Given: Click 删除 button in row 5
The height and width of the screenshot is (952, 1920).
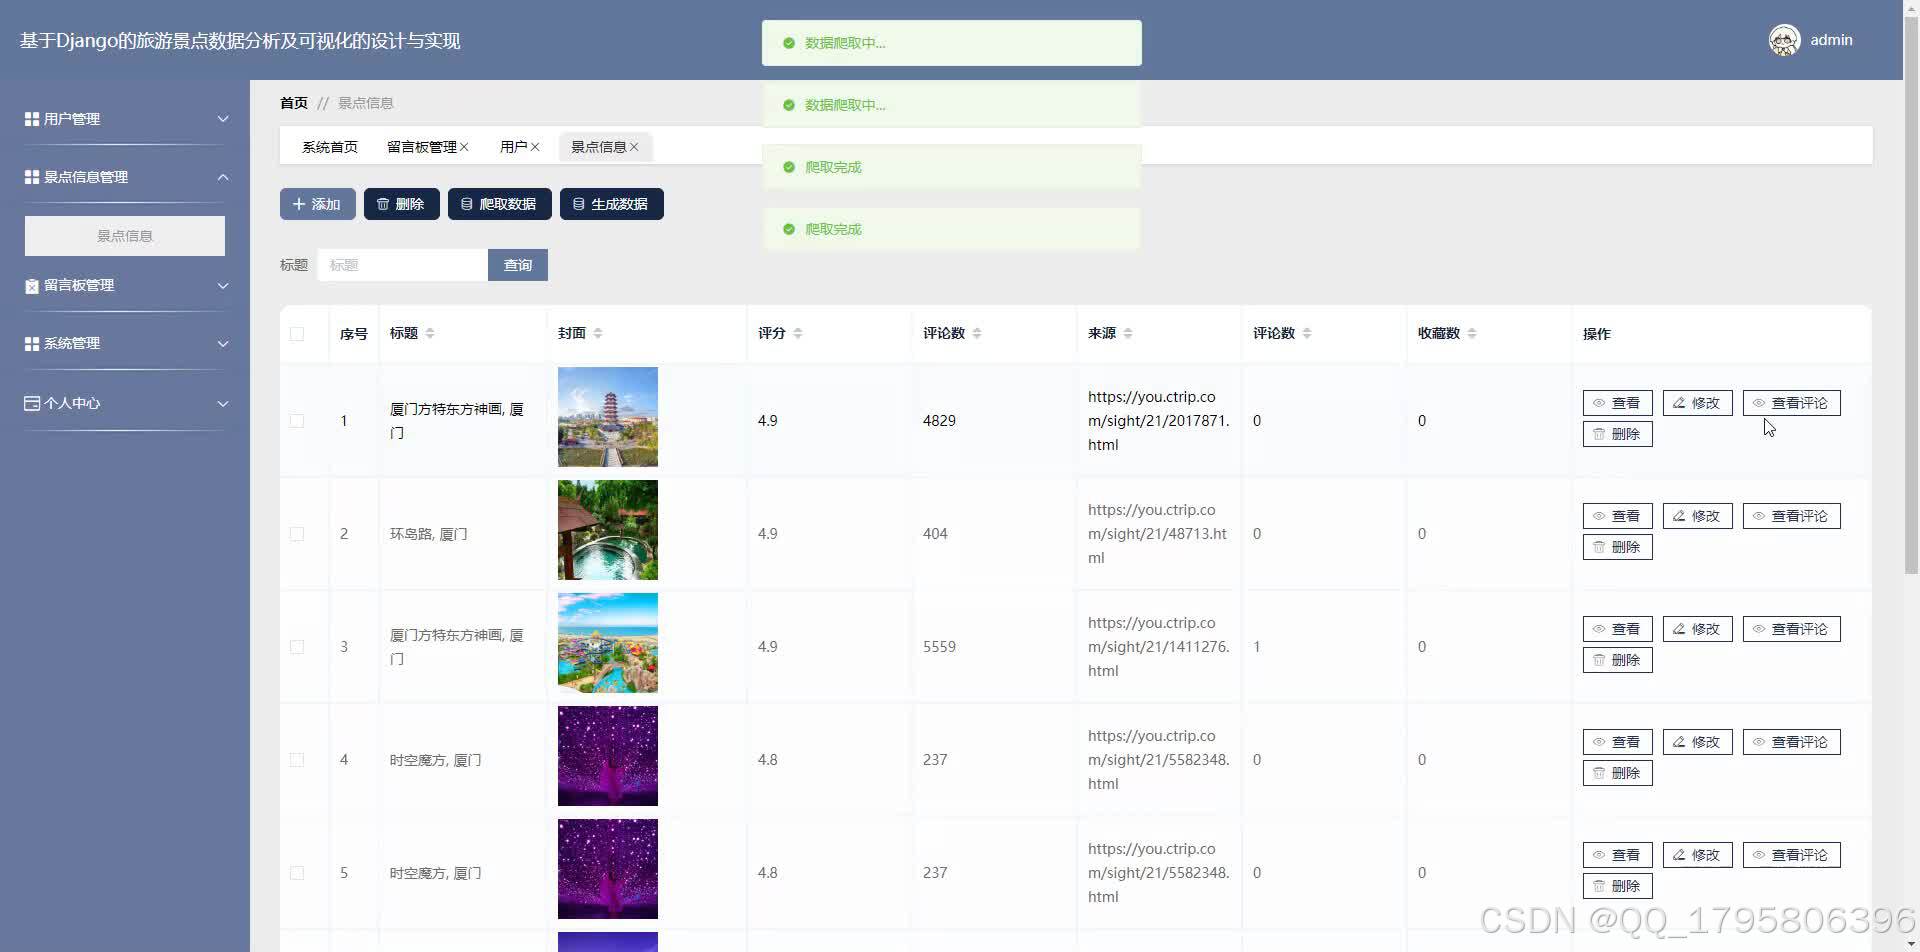Looking at the screenshot, I should [1618, 886].
